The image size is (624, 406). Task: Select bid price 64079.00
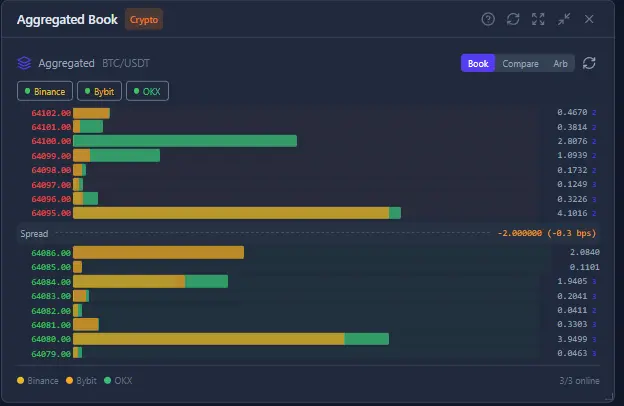51,353
